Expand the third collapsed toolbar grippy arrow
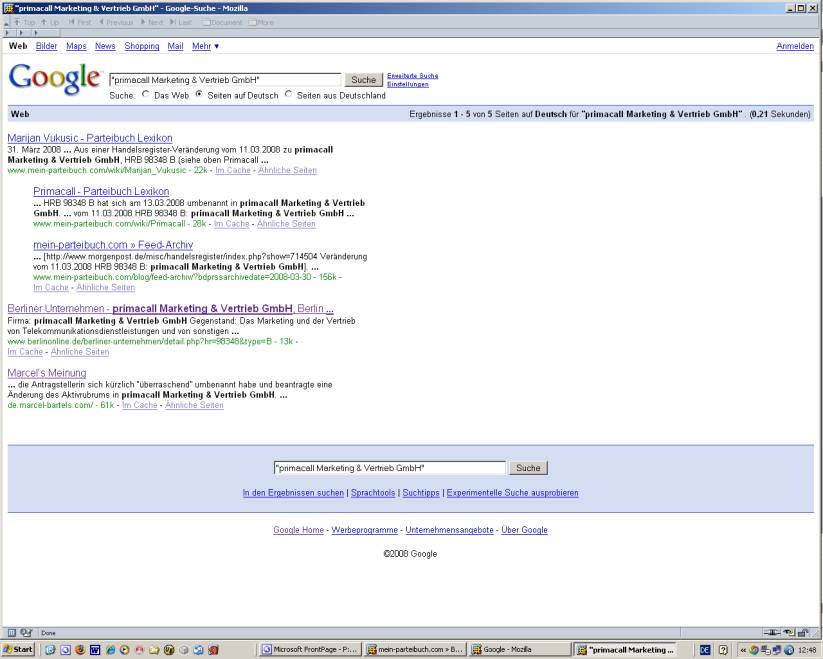 (x=35, y=33)
